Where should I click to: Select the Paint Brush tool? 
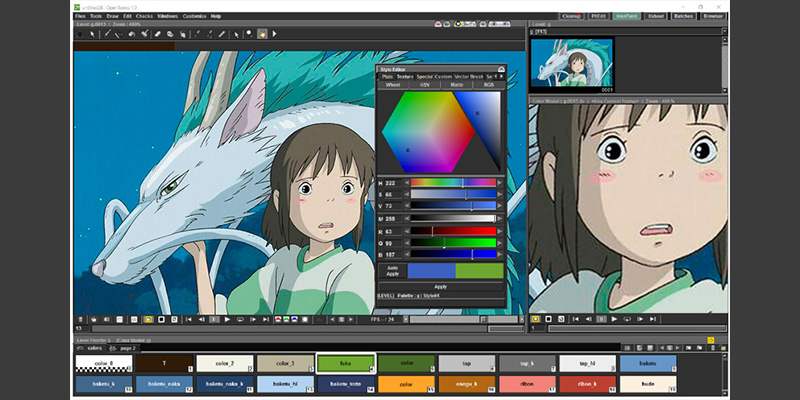click(x=144, y=34)
